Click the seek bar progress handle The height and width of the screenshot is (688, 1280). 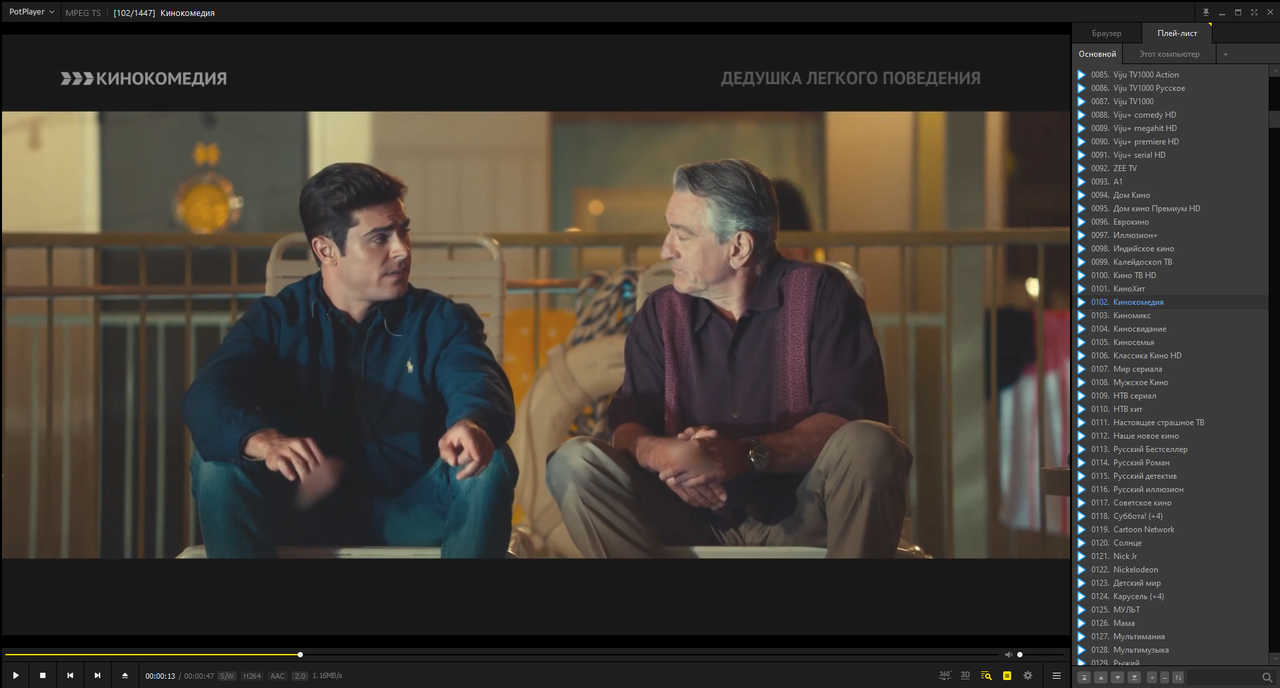[x=300, y=655]
